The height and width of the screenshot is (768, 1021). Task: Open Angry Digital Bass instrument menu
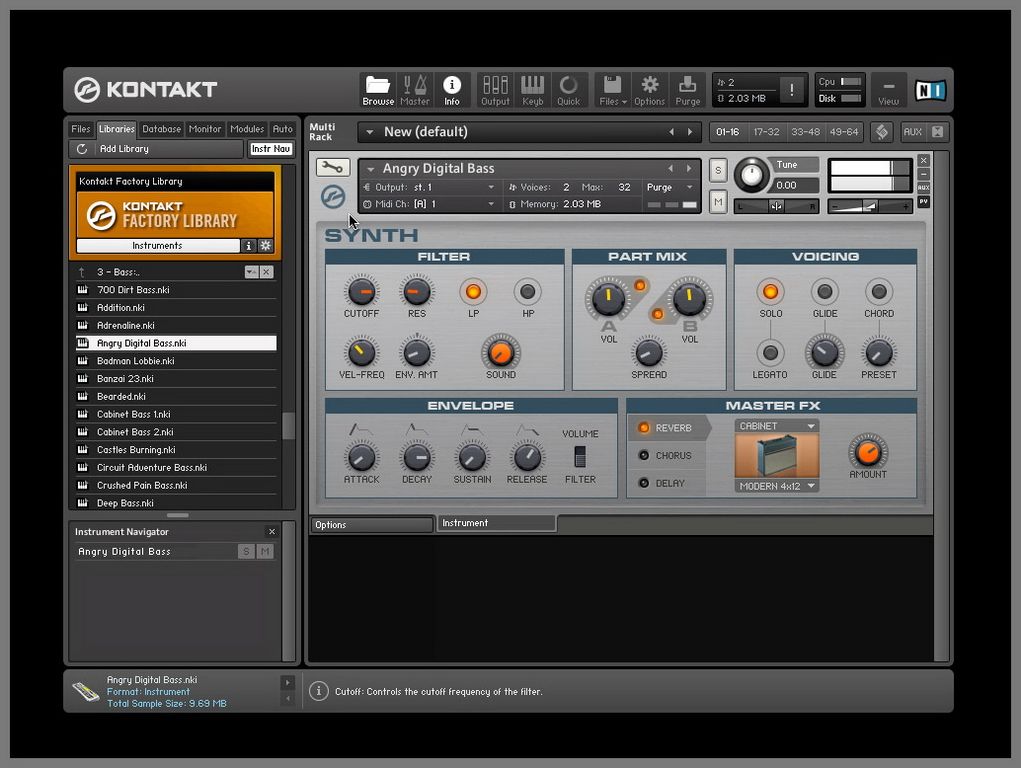coord(371,169)
